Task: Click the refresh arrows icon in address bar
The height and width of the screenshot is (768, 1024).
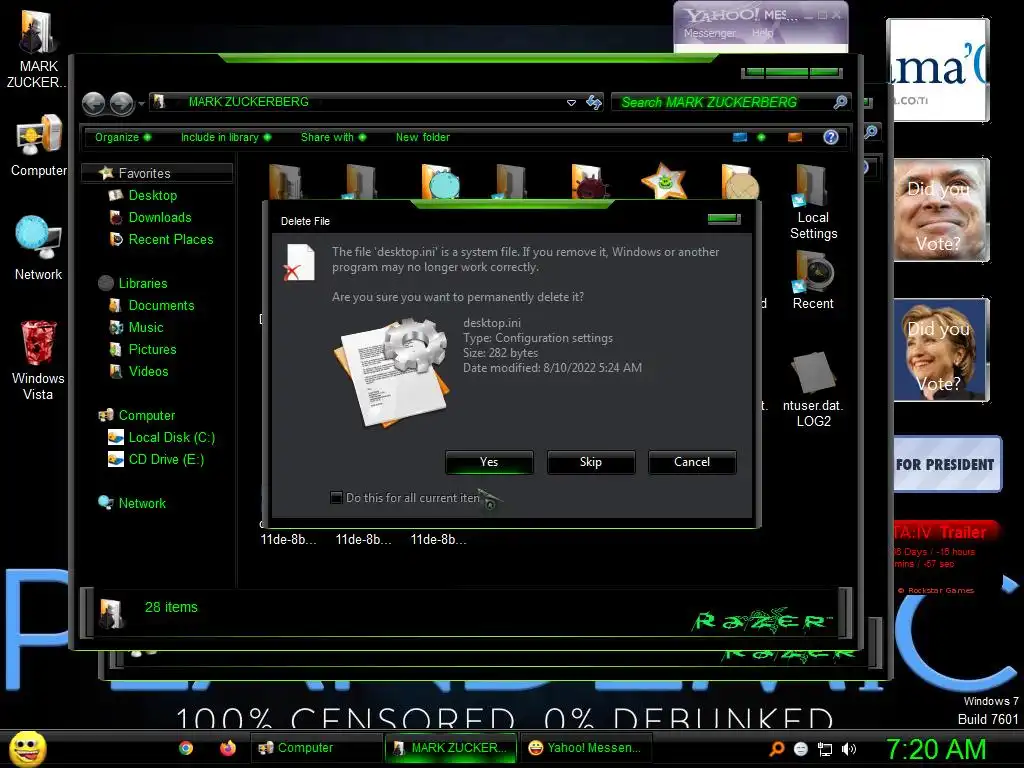Action: [x=594, y=103]
